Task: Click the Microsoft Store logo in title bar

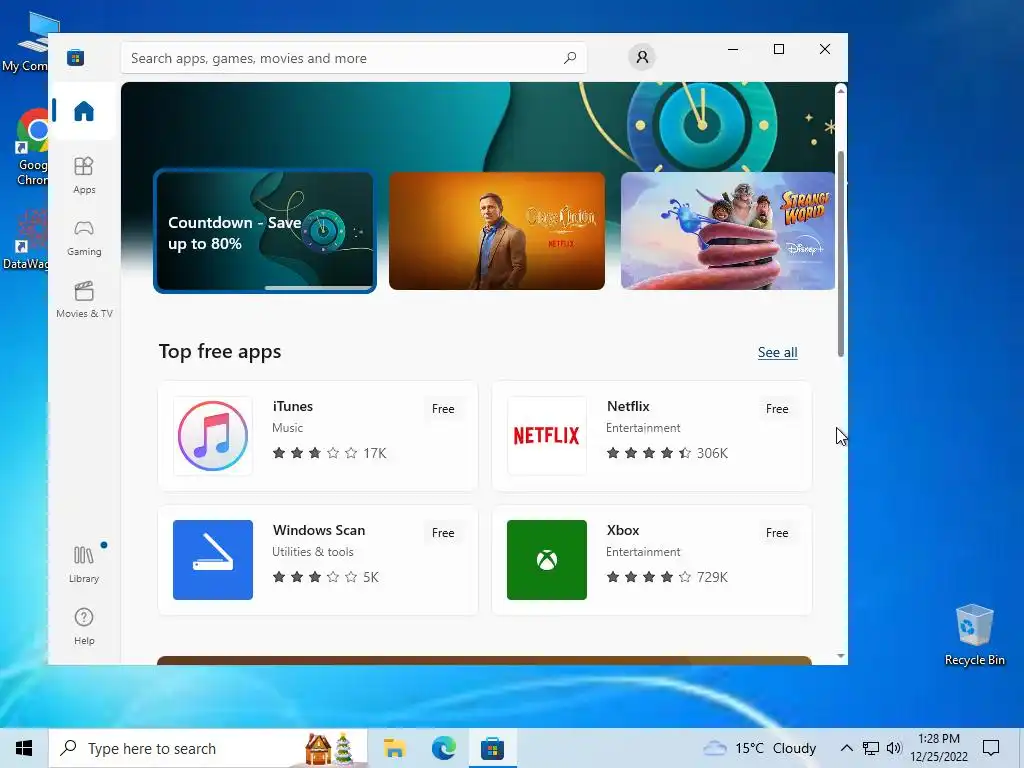Action: (x=76, y=57)
